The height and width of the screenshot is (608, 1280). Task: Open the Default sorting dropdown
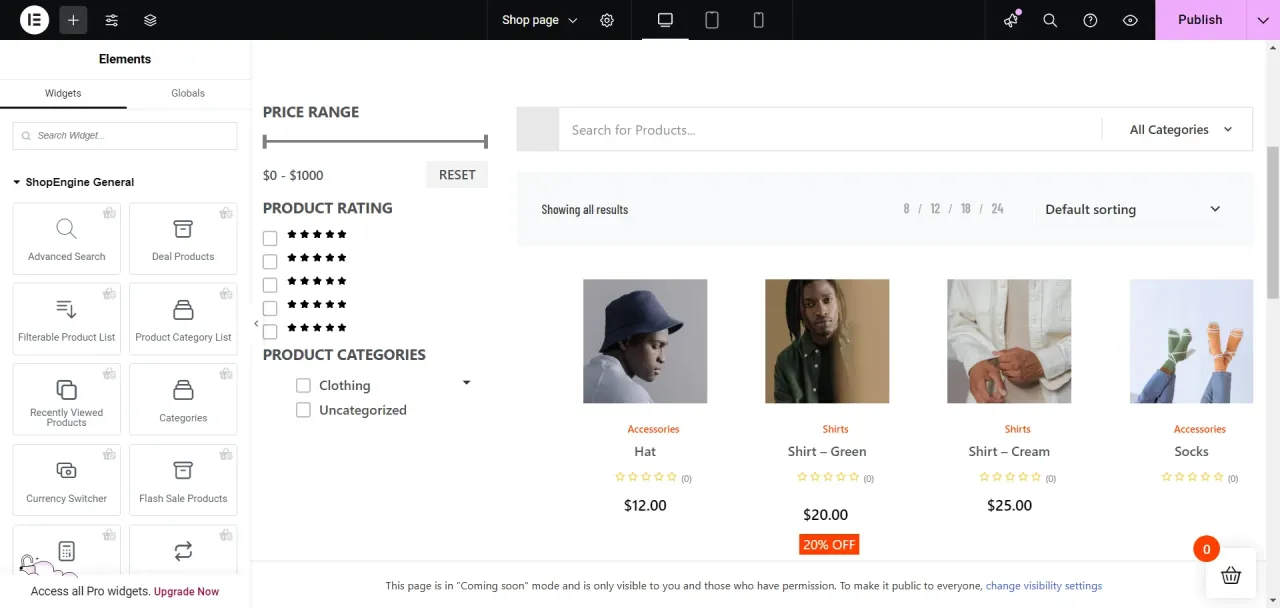click(1132, 210)
